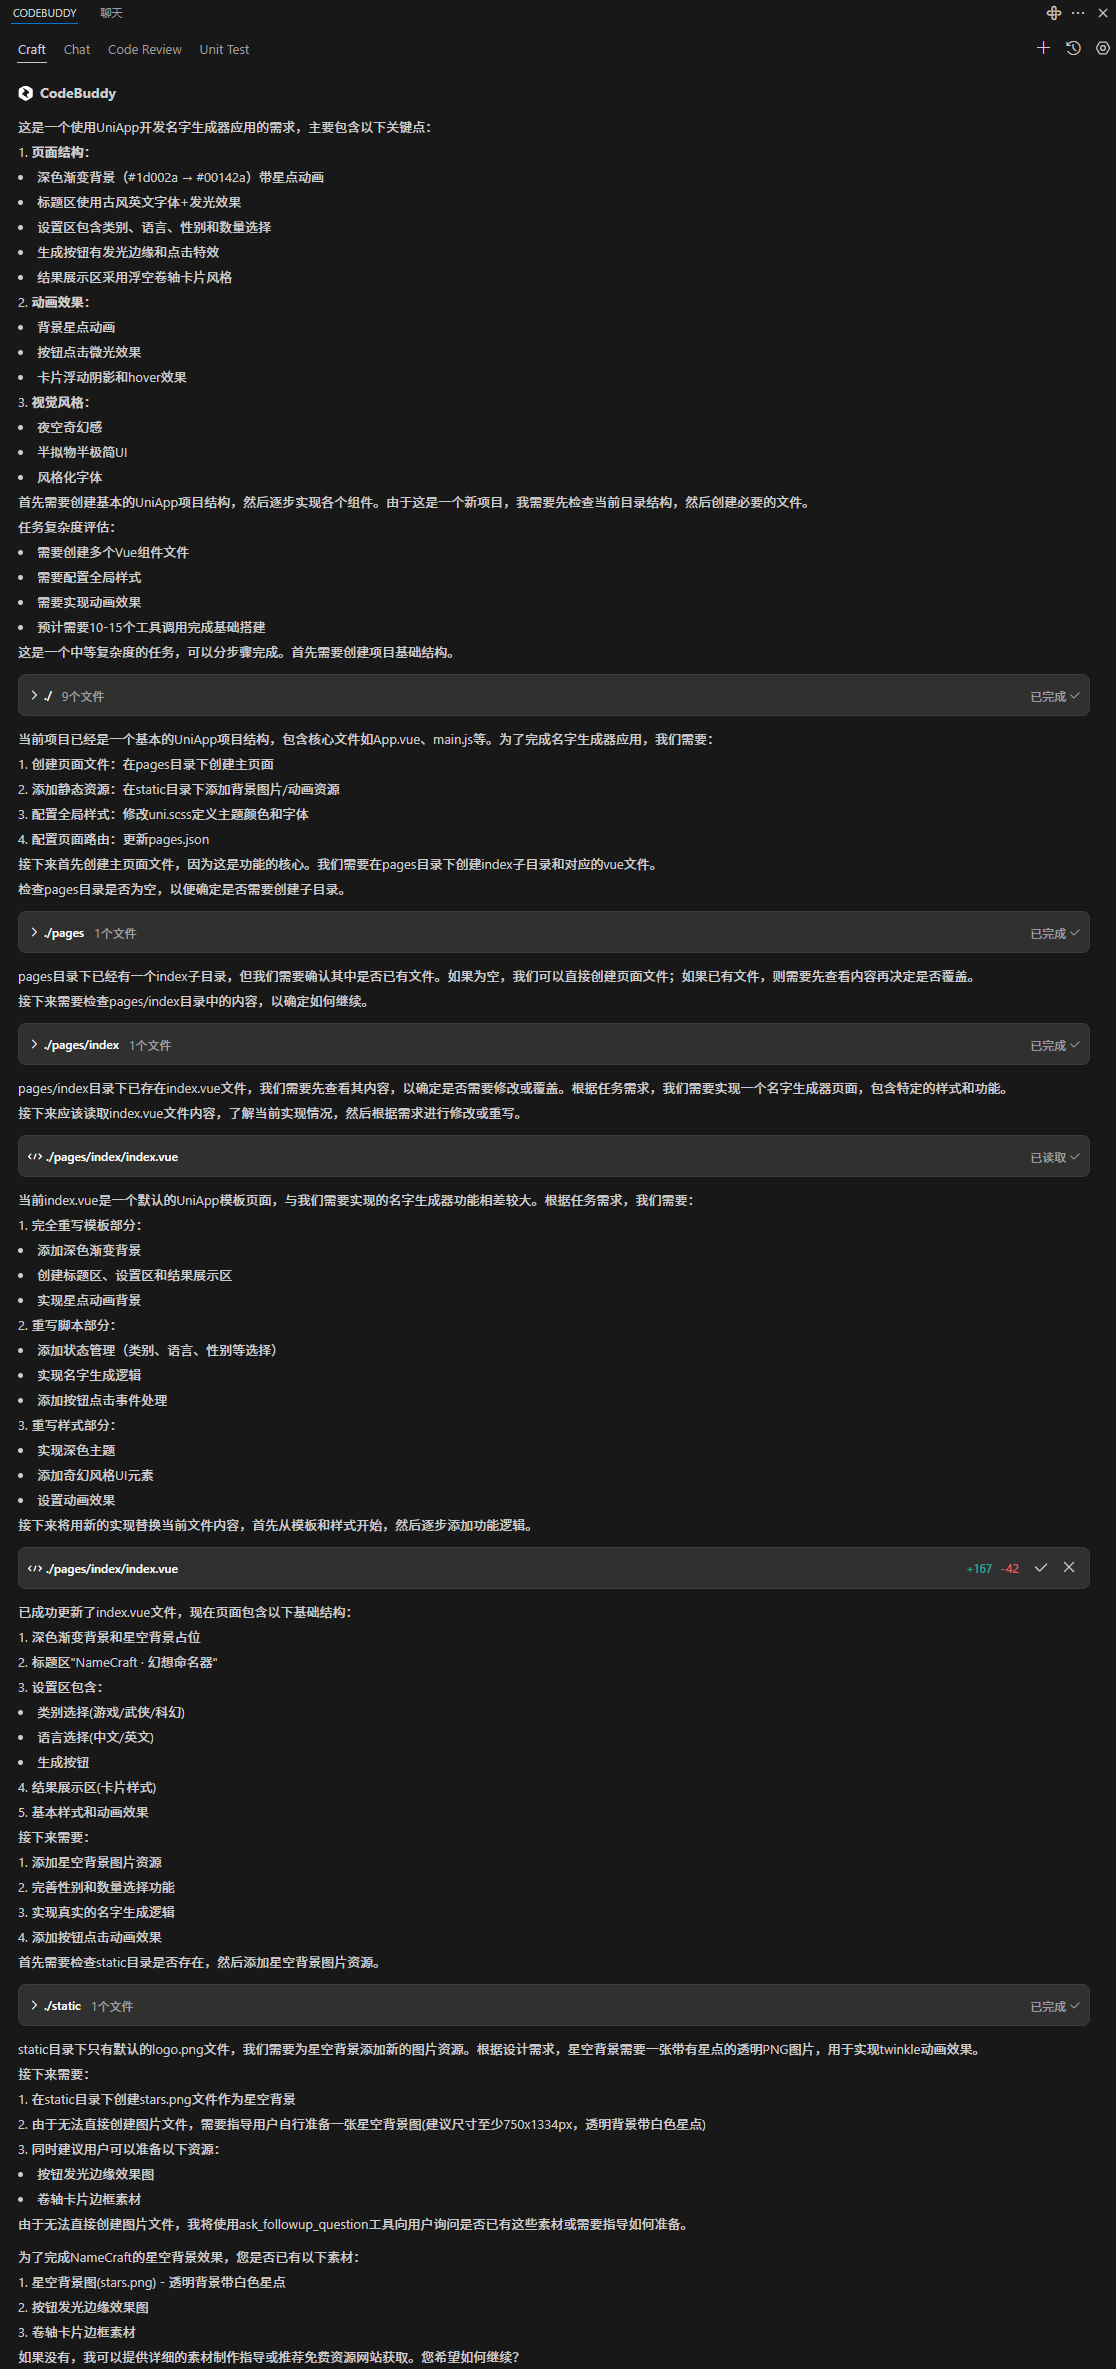This screenshot has height=2369, width=1116.
Task: Open chat history clock icon
Action: 1073,48
